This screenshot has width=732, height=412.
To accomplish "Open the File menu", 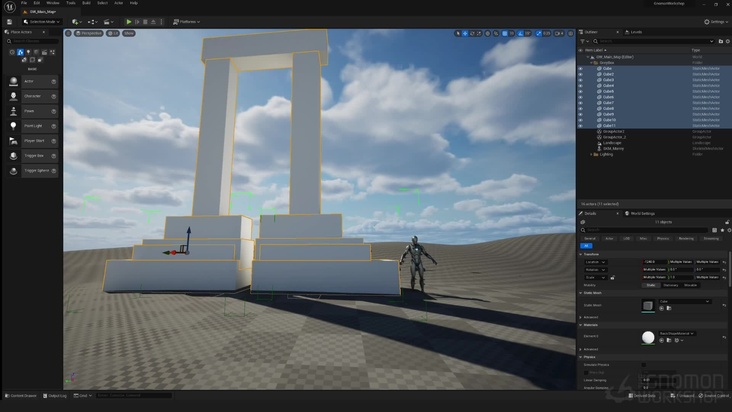I will 24,3.
